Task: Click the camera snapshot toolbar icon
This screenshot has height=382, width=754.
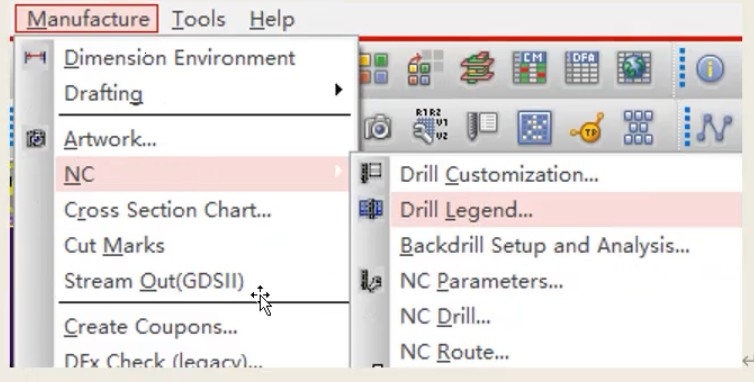Action: [377, 127]
